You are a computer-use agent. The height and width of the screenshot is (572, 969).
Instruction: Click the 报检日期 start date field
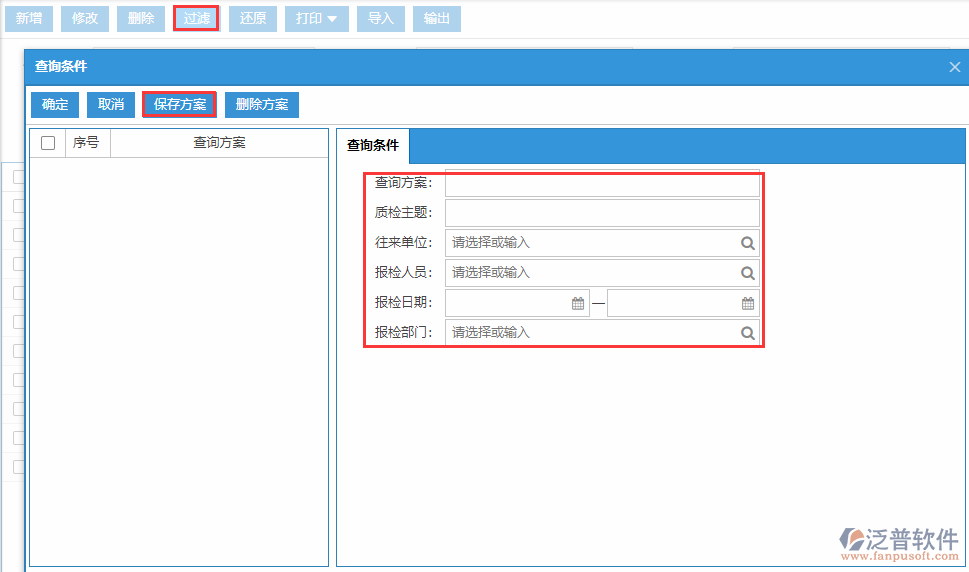click(517, 303)
